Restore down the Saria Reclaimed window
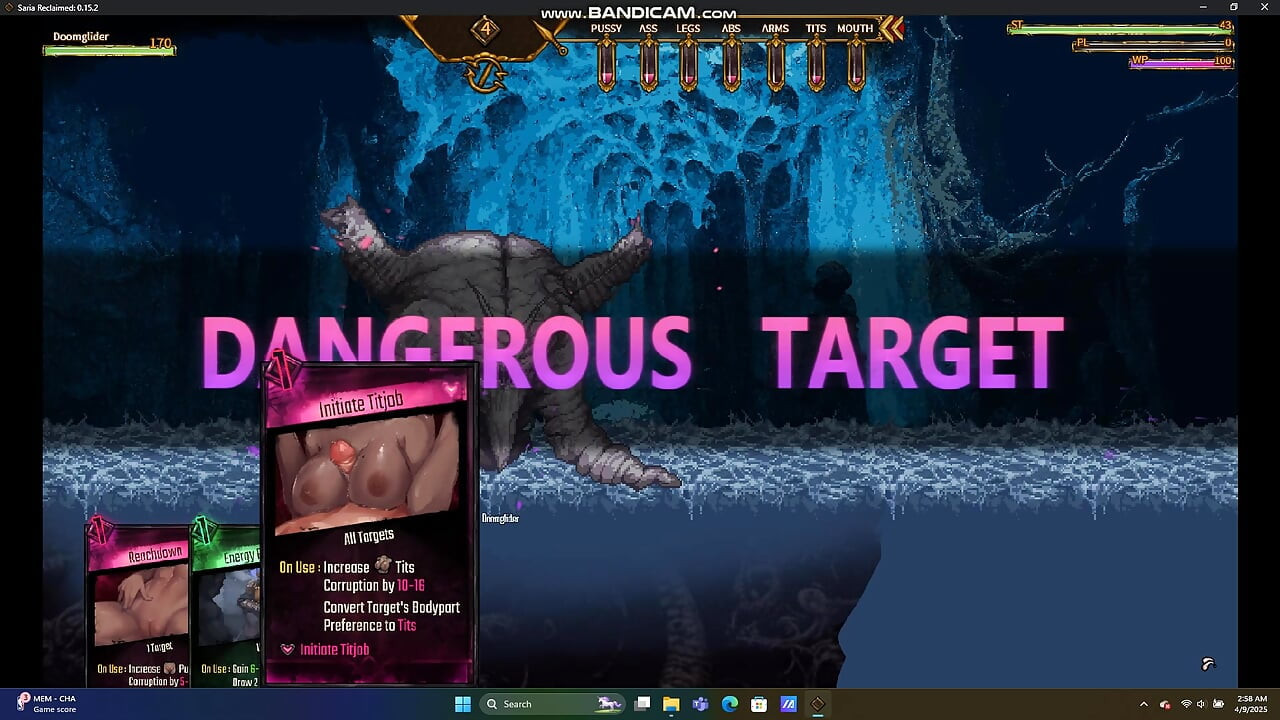The height and width of the screenshot is (720, 1280). 1234,7
